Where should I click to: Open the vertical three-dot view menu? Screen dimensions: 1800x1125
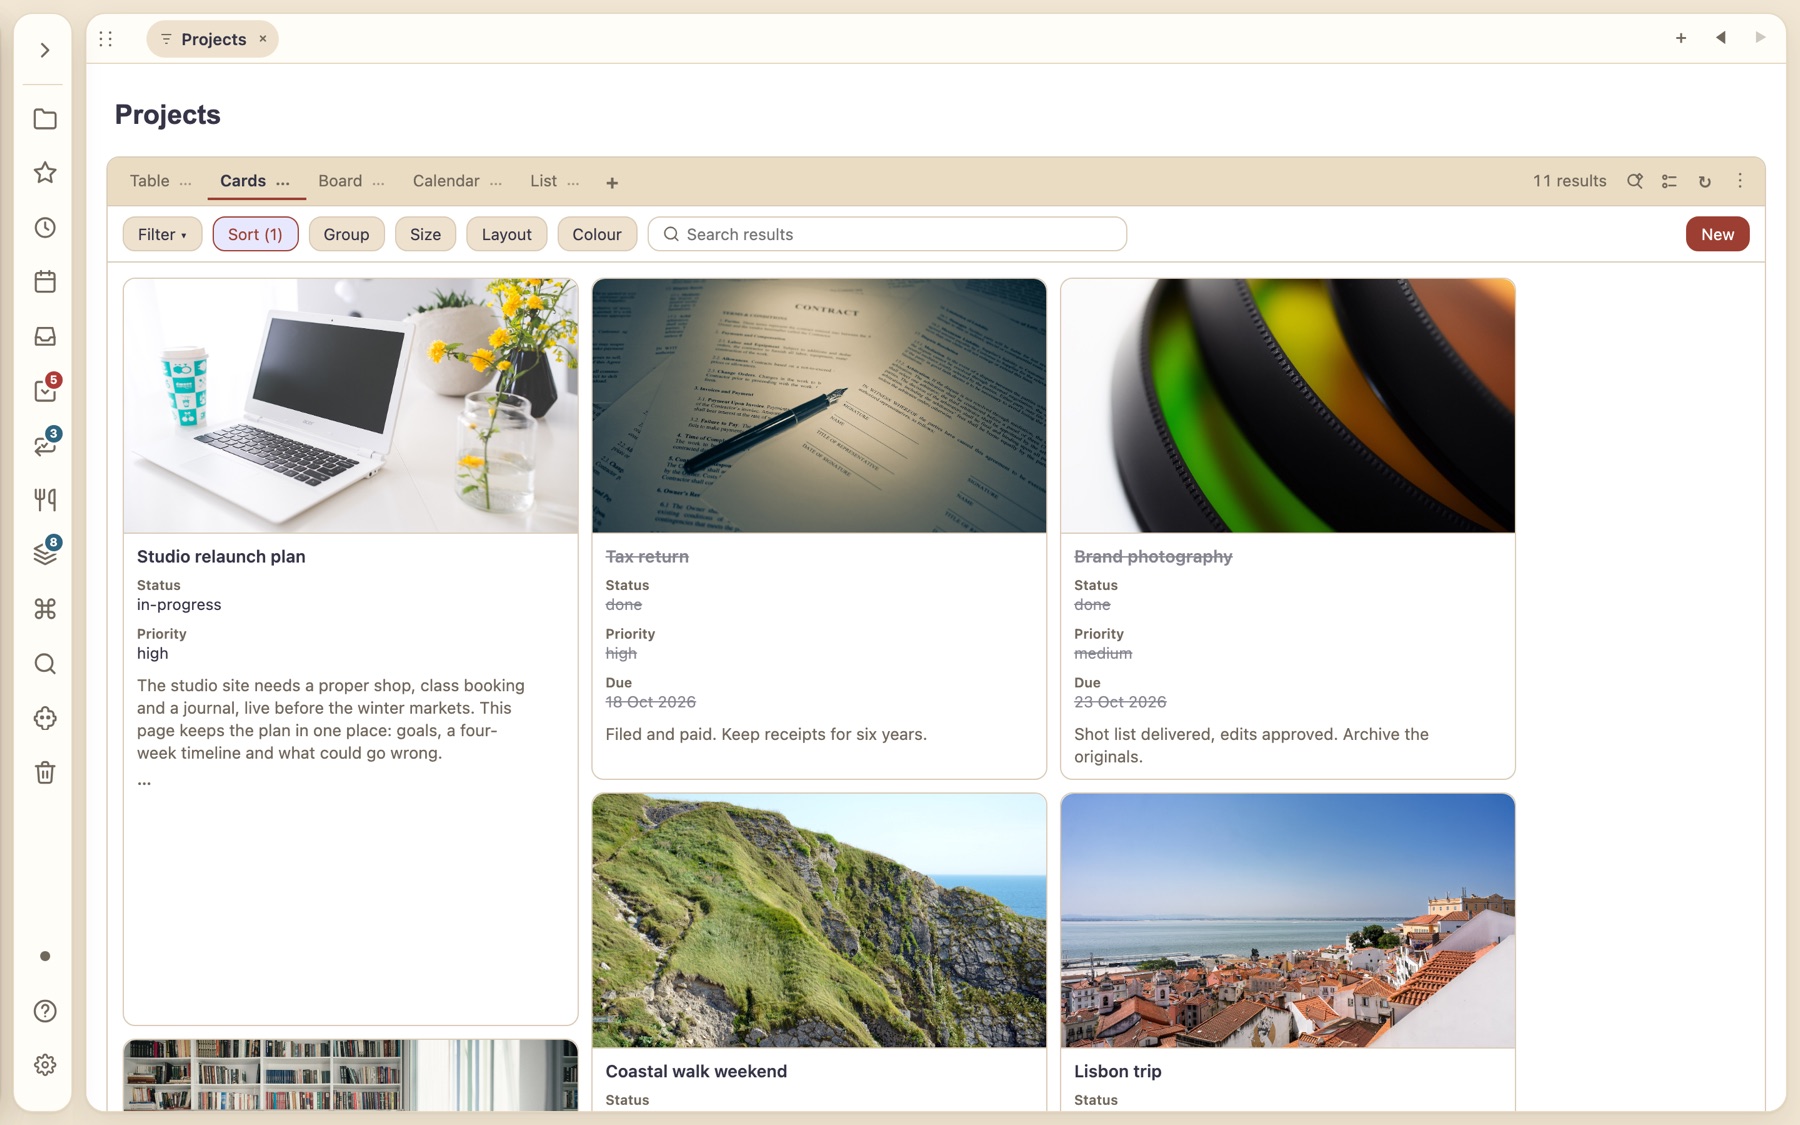(x=1740, y=181)
